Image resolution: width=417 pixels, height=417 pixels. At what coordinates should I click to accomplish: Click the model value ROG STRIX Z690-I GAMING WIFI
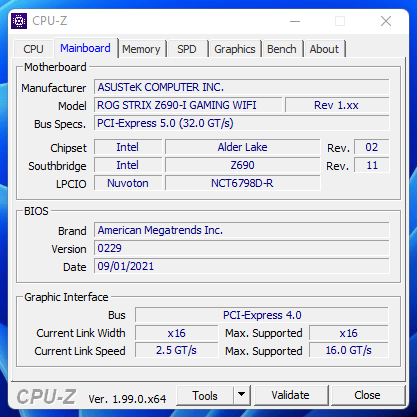click(188, 105)
